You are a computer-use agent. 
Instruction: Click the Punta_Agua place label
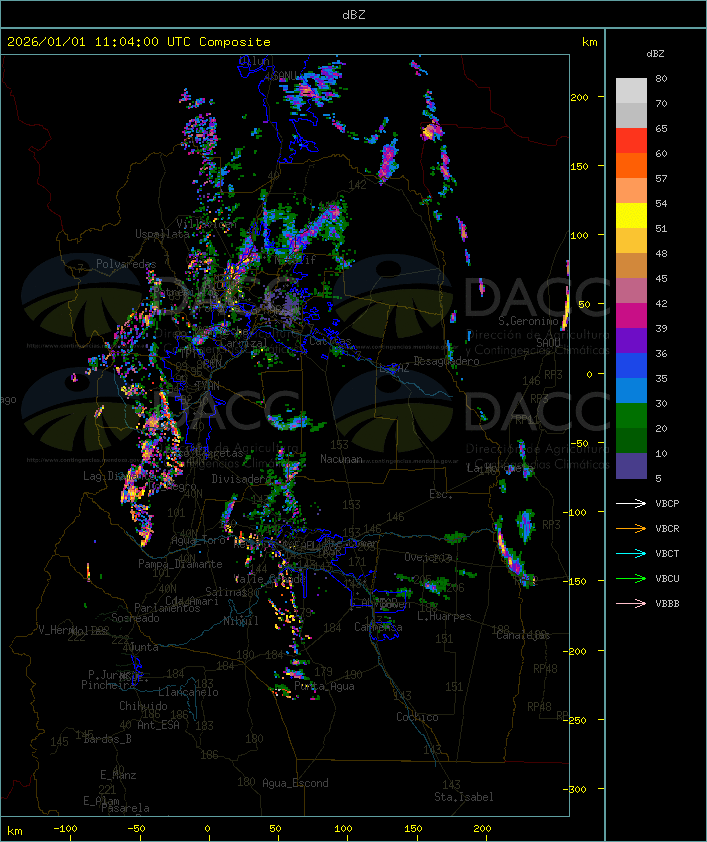[324, 686]
